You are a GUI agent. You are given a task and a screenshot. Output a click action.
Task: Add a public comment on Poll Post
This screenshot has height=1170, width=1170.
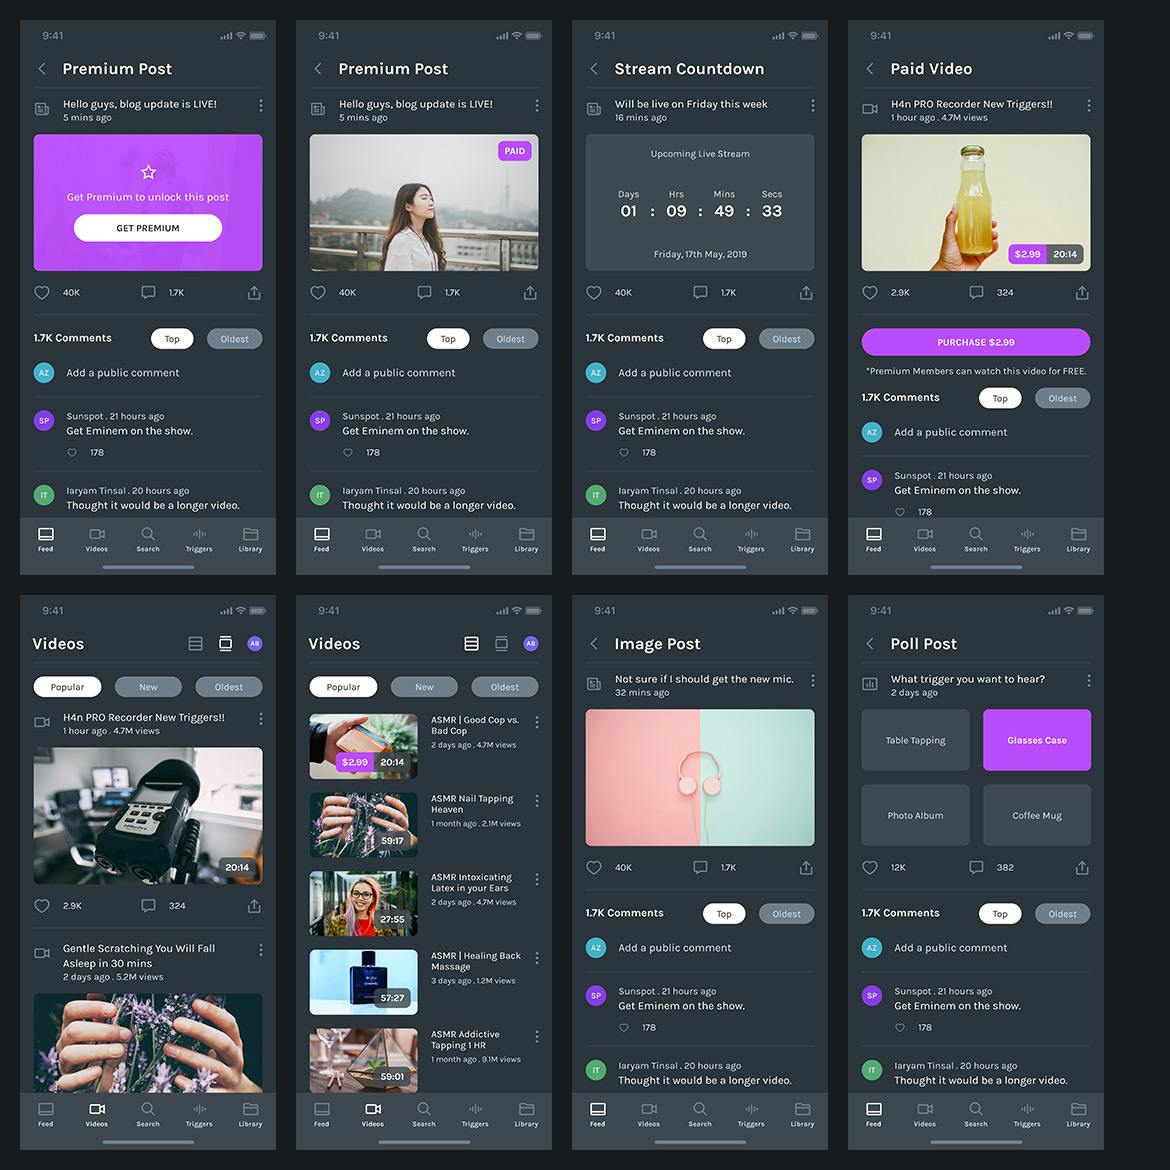pos(951,948)
